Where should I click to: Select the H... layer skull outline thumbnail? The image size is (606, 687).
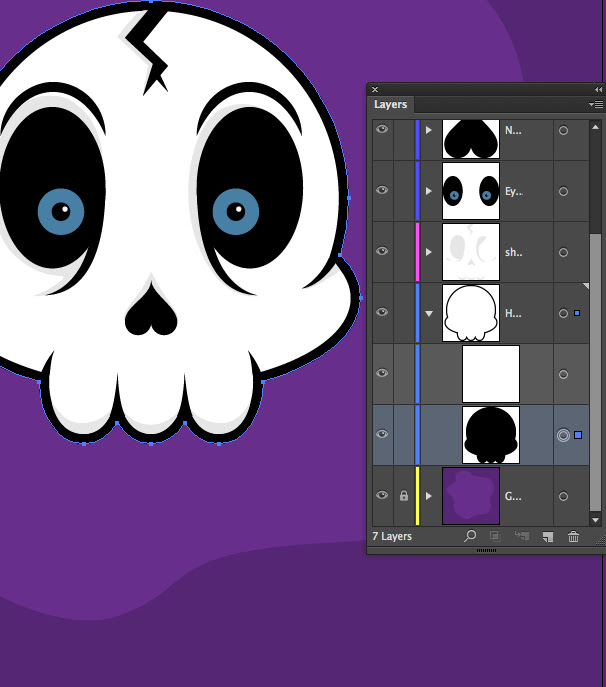tap(471, 313)
